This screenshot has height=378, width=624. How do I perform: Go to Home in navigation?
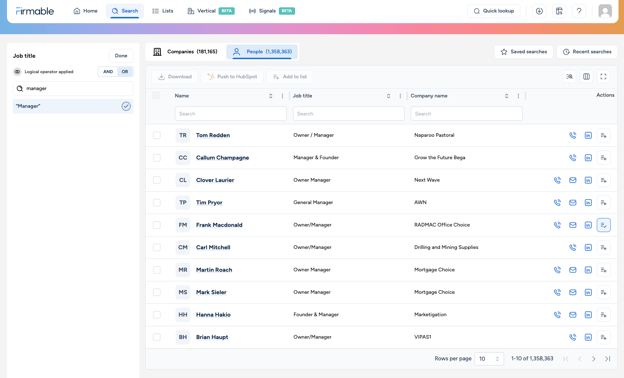click(86, 11)
